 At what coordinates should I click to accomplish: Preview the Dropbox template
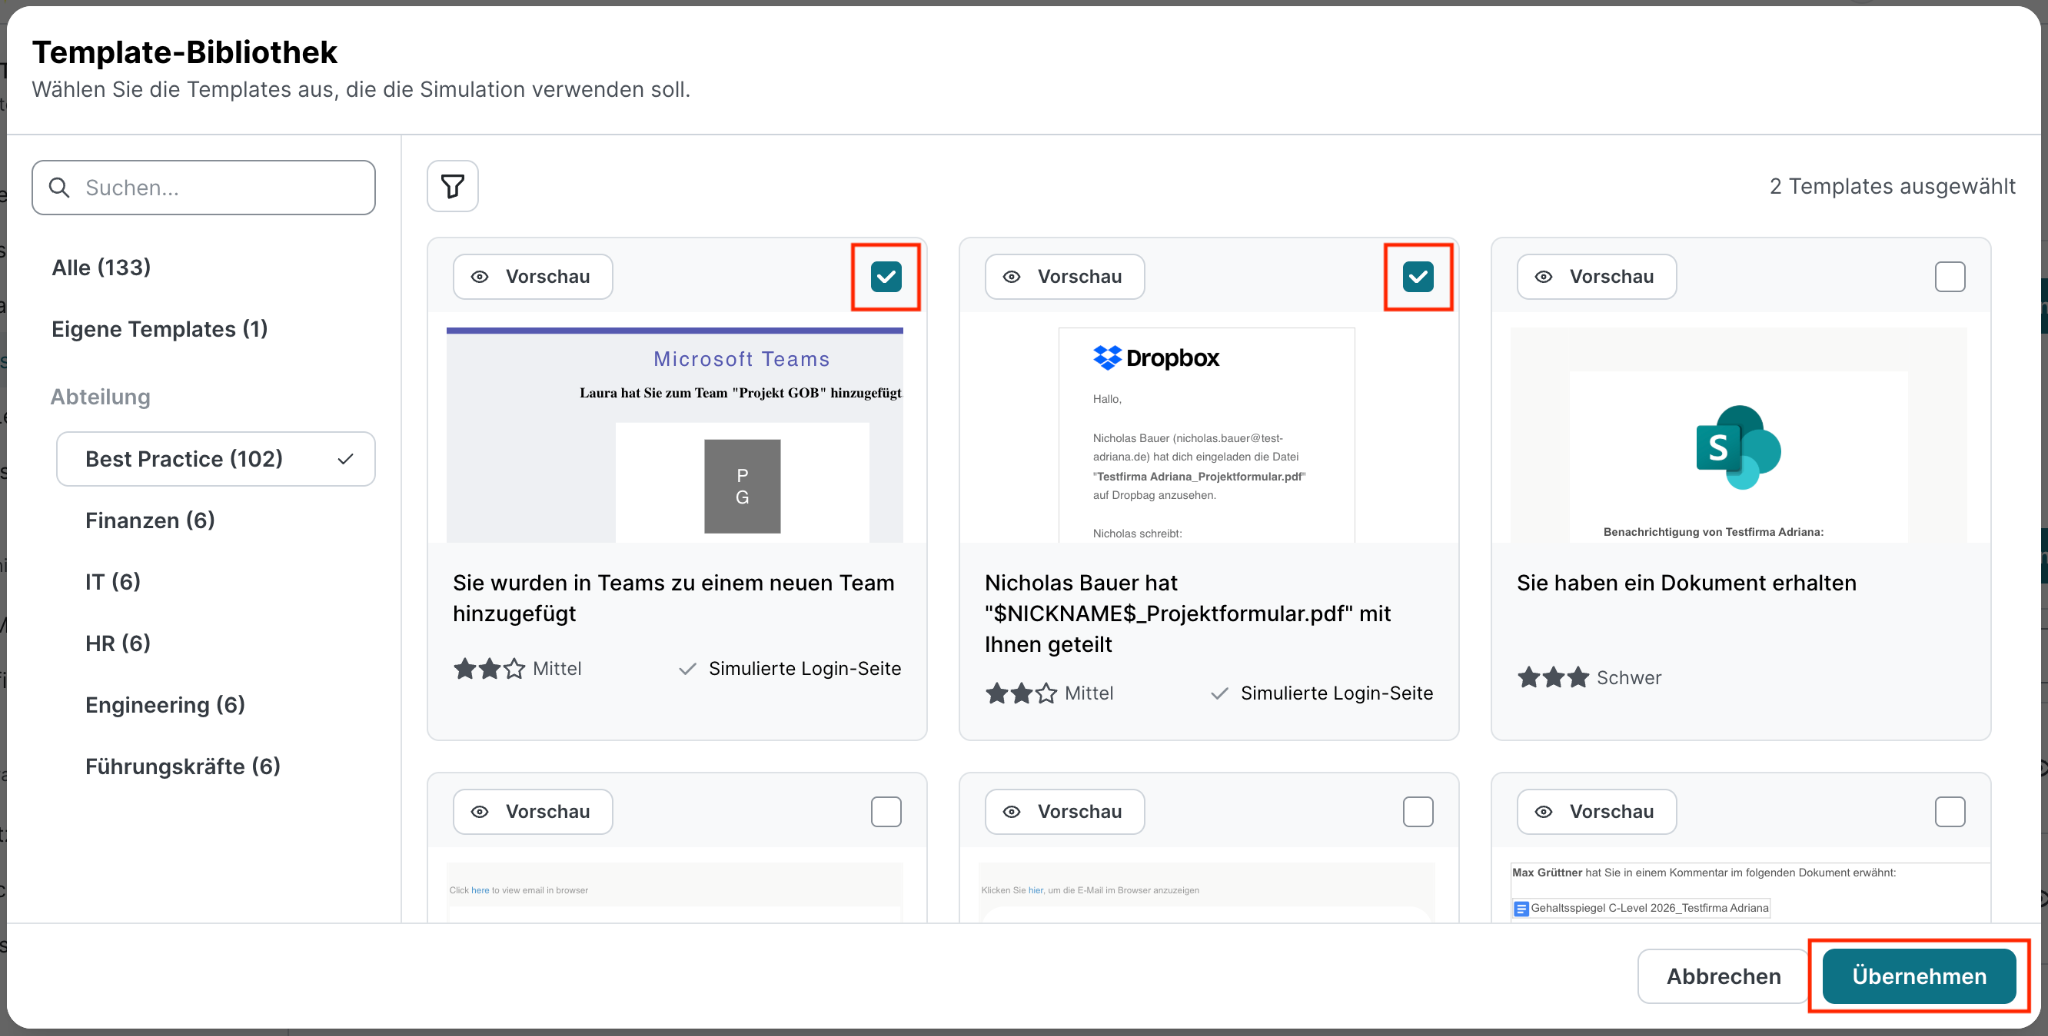click(1065, 277)
